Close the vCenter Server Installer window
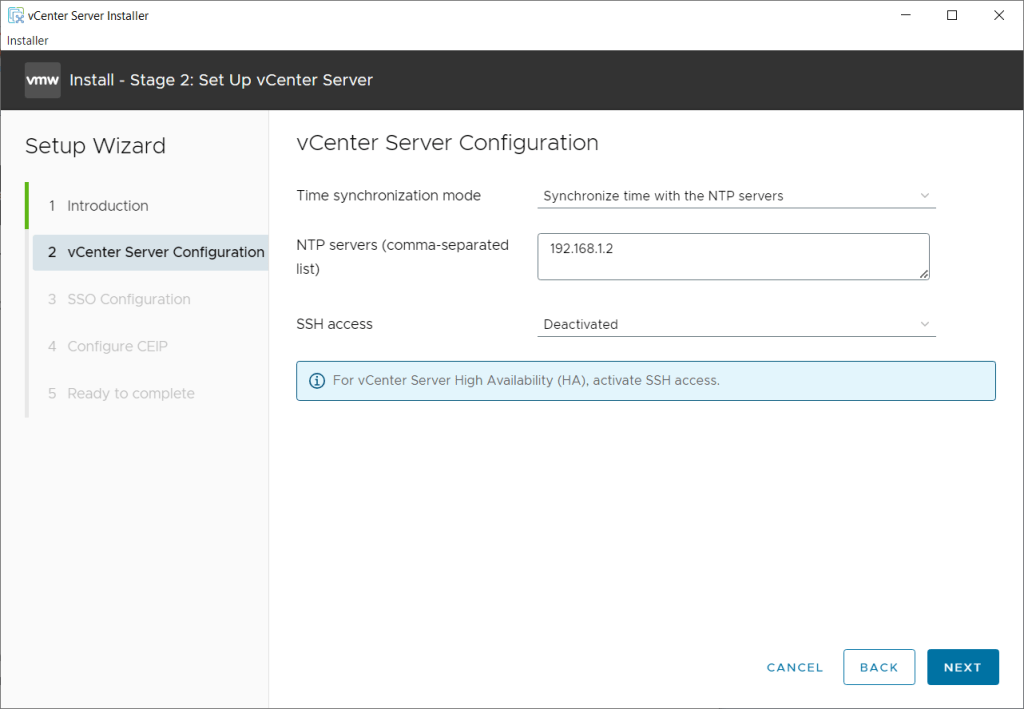Image resolution: width=1024 pixels, height=709 pixels. point(998,15)
